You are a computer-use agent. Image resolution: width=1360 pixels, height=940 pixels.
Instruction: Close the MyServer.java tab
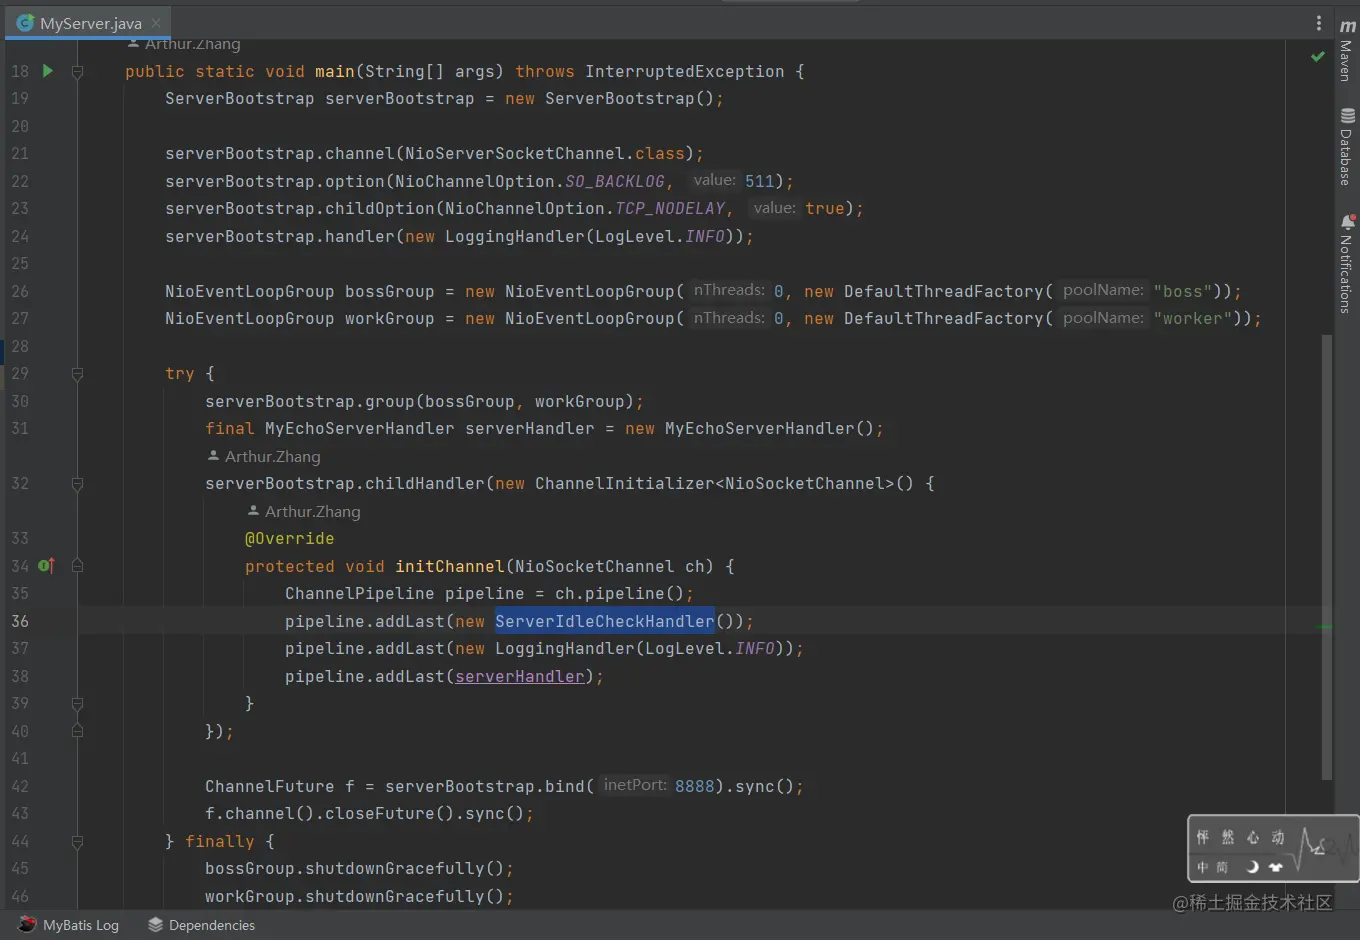point(156,23)
